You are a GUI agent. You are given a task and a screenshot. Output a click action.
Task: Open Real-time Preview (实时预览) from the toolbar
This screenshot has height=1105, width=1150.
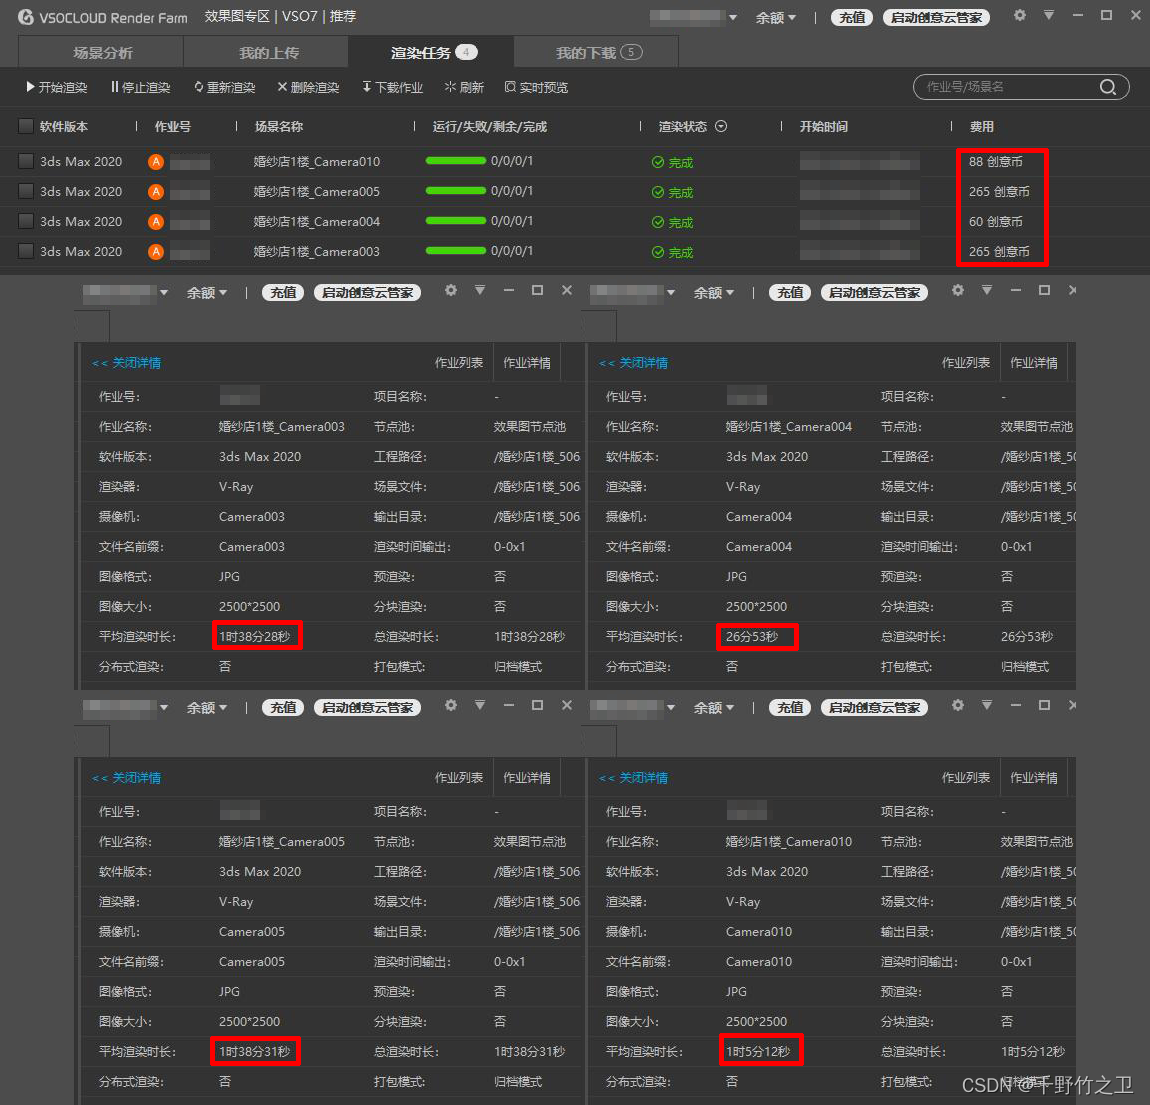510,88
